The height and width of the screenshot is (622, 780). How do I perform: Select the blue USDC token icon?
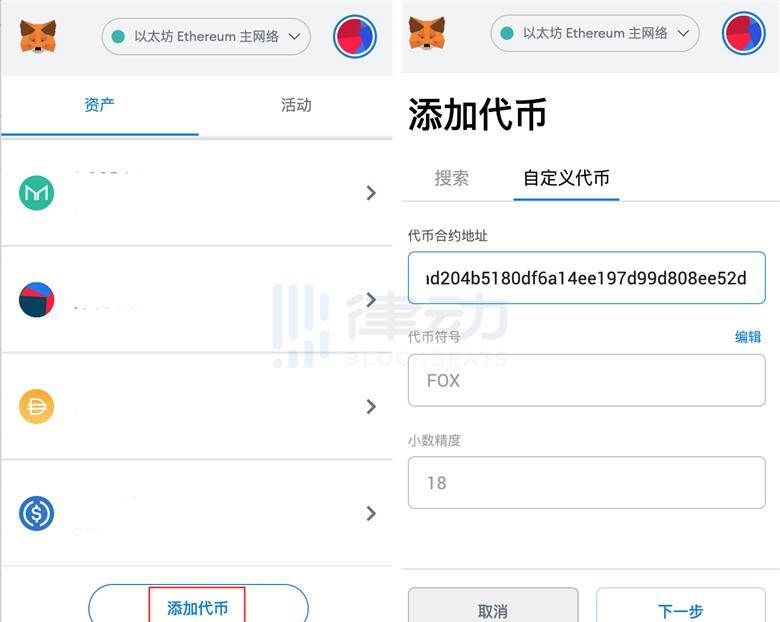tap(36, 513)
